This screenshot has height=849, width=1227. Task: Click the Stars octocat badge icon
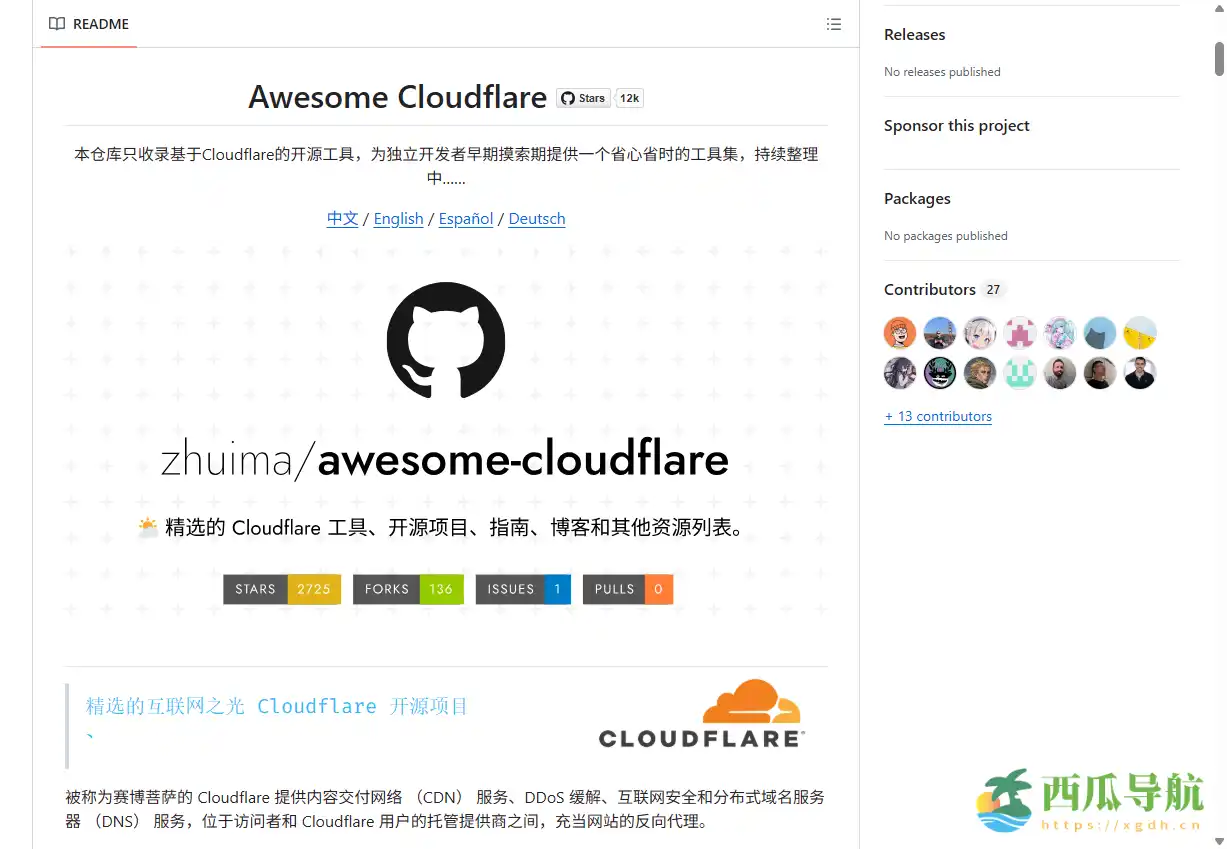tap(568, 98)
